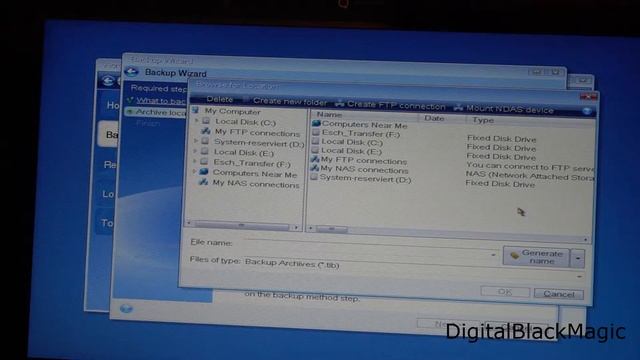Viewport: 640px width, 360px height.
Task: Click help icon at Backup Wizard bottom-left
Action: tap(126, 309)
